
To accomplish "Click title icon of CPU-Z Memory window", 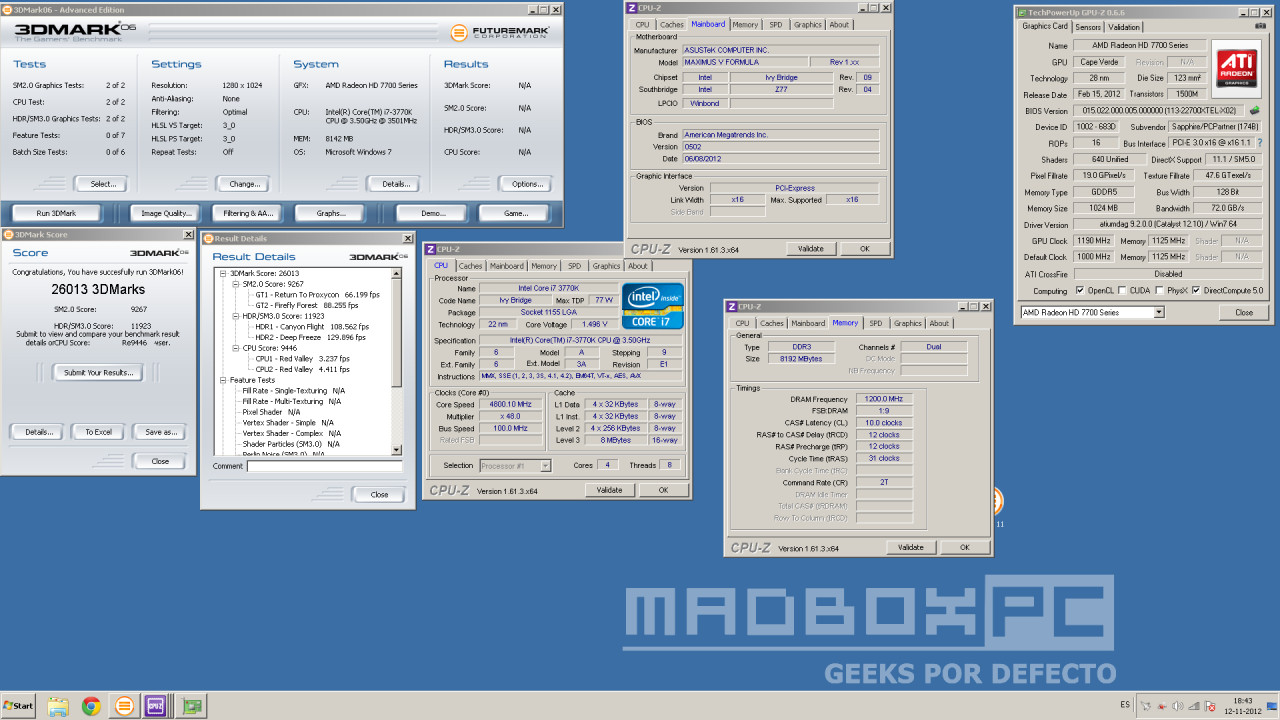I will [x=732, y=306].
